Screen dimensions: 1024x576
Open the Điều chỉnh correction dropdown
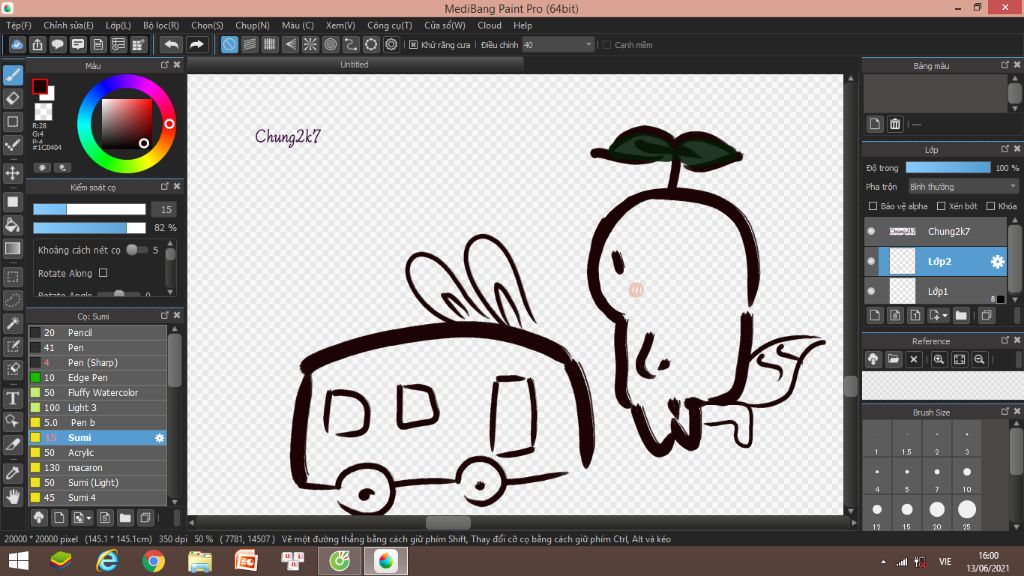tap(558, 45)
